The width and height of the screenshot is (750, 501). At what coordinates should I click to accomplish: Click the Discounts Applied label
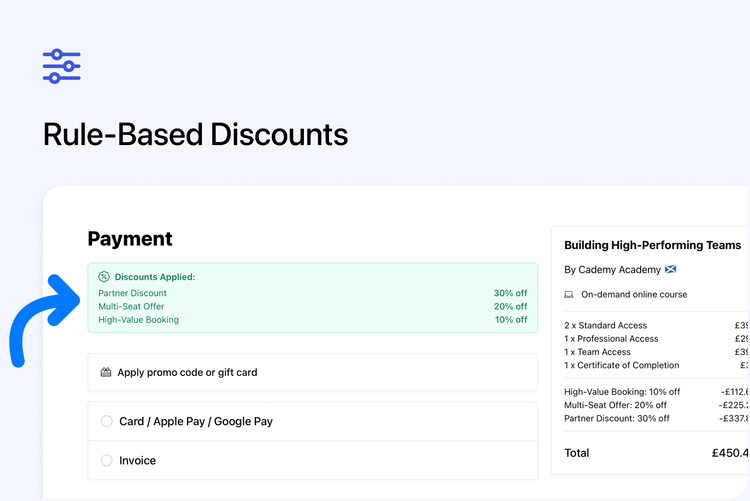pyautogui.click(x=155, y=277)
